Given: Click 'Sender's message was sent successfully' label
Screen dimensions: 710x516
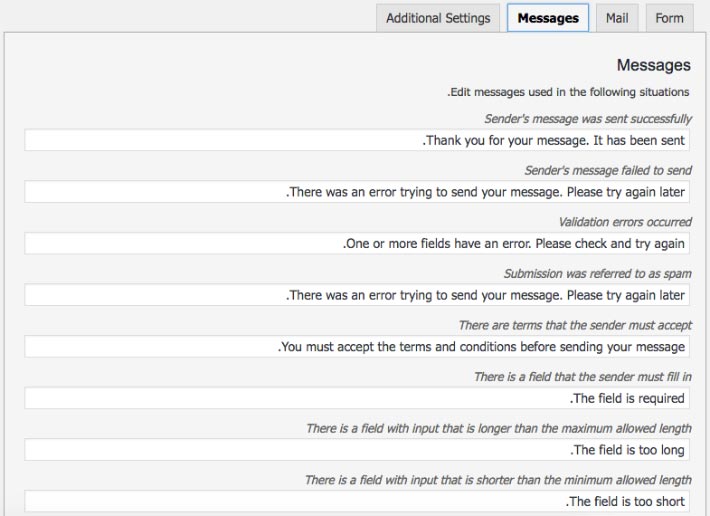Looking at the screenshot, I should click(588, 119).
